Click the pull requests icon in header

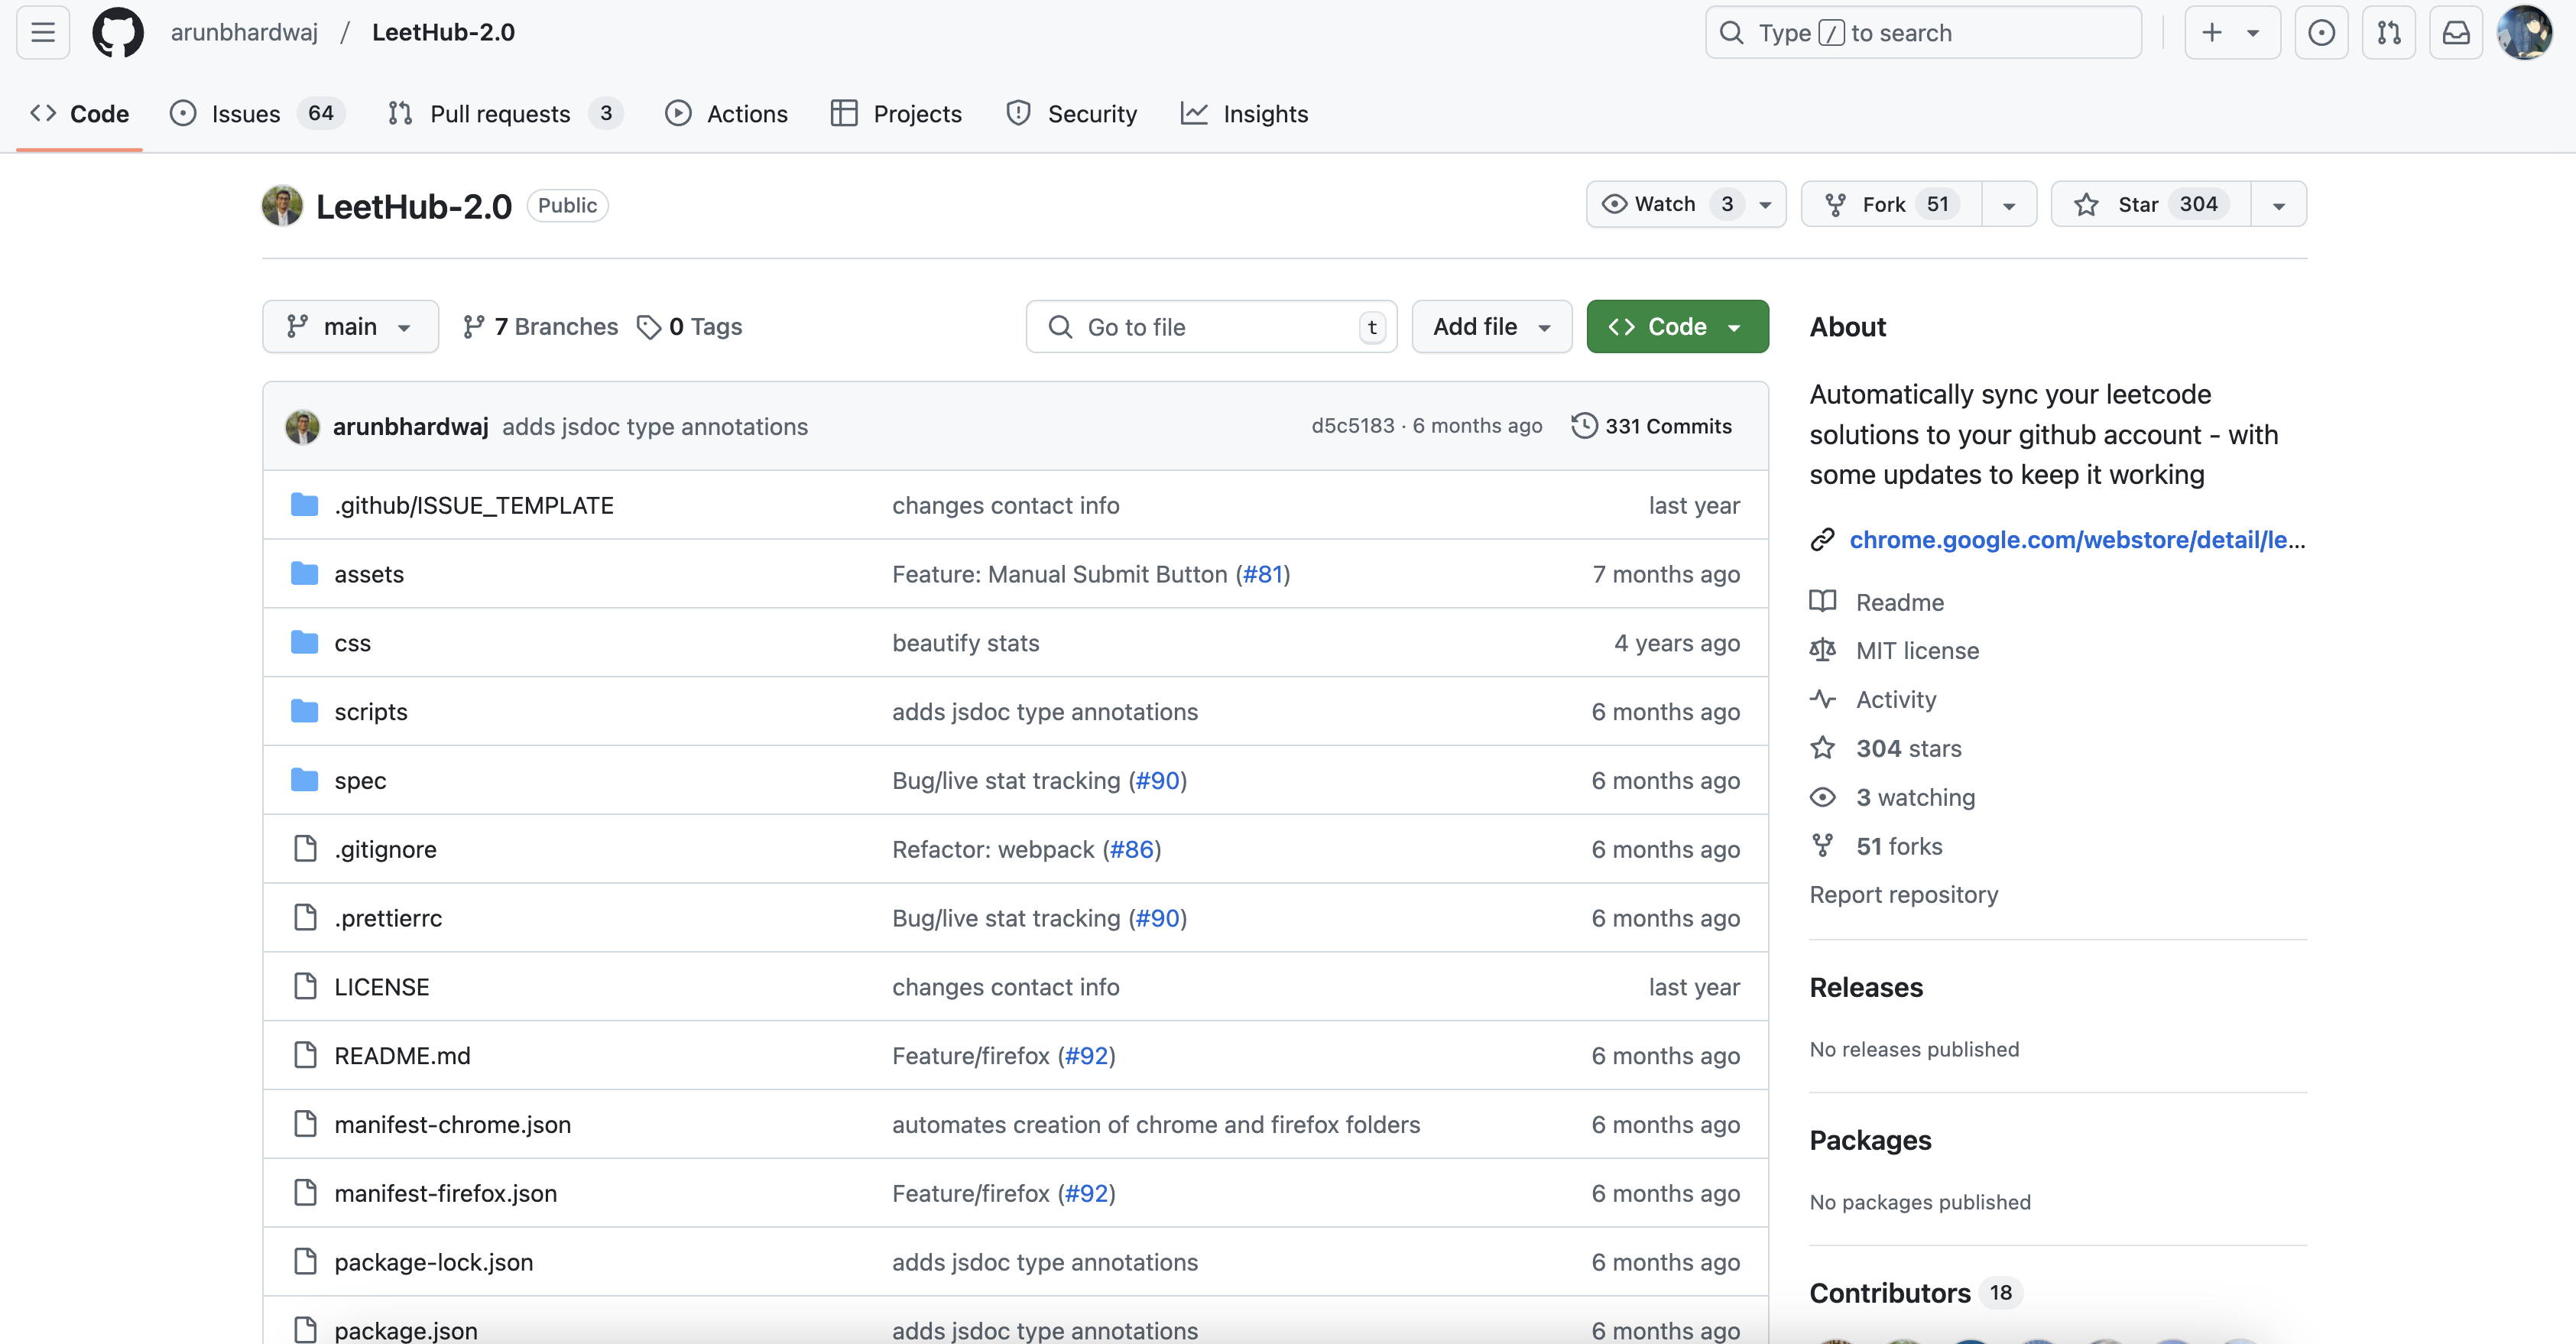click(2389, 32)
